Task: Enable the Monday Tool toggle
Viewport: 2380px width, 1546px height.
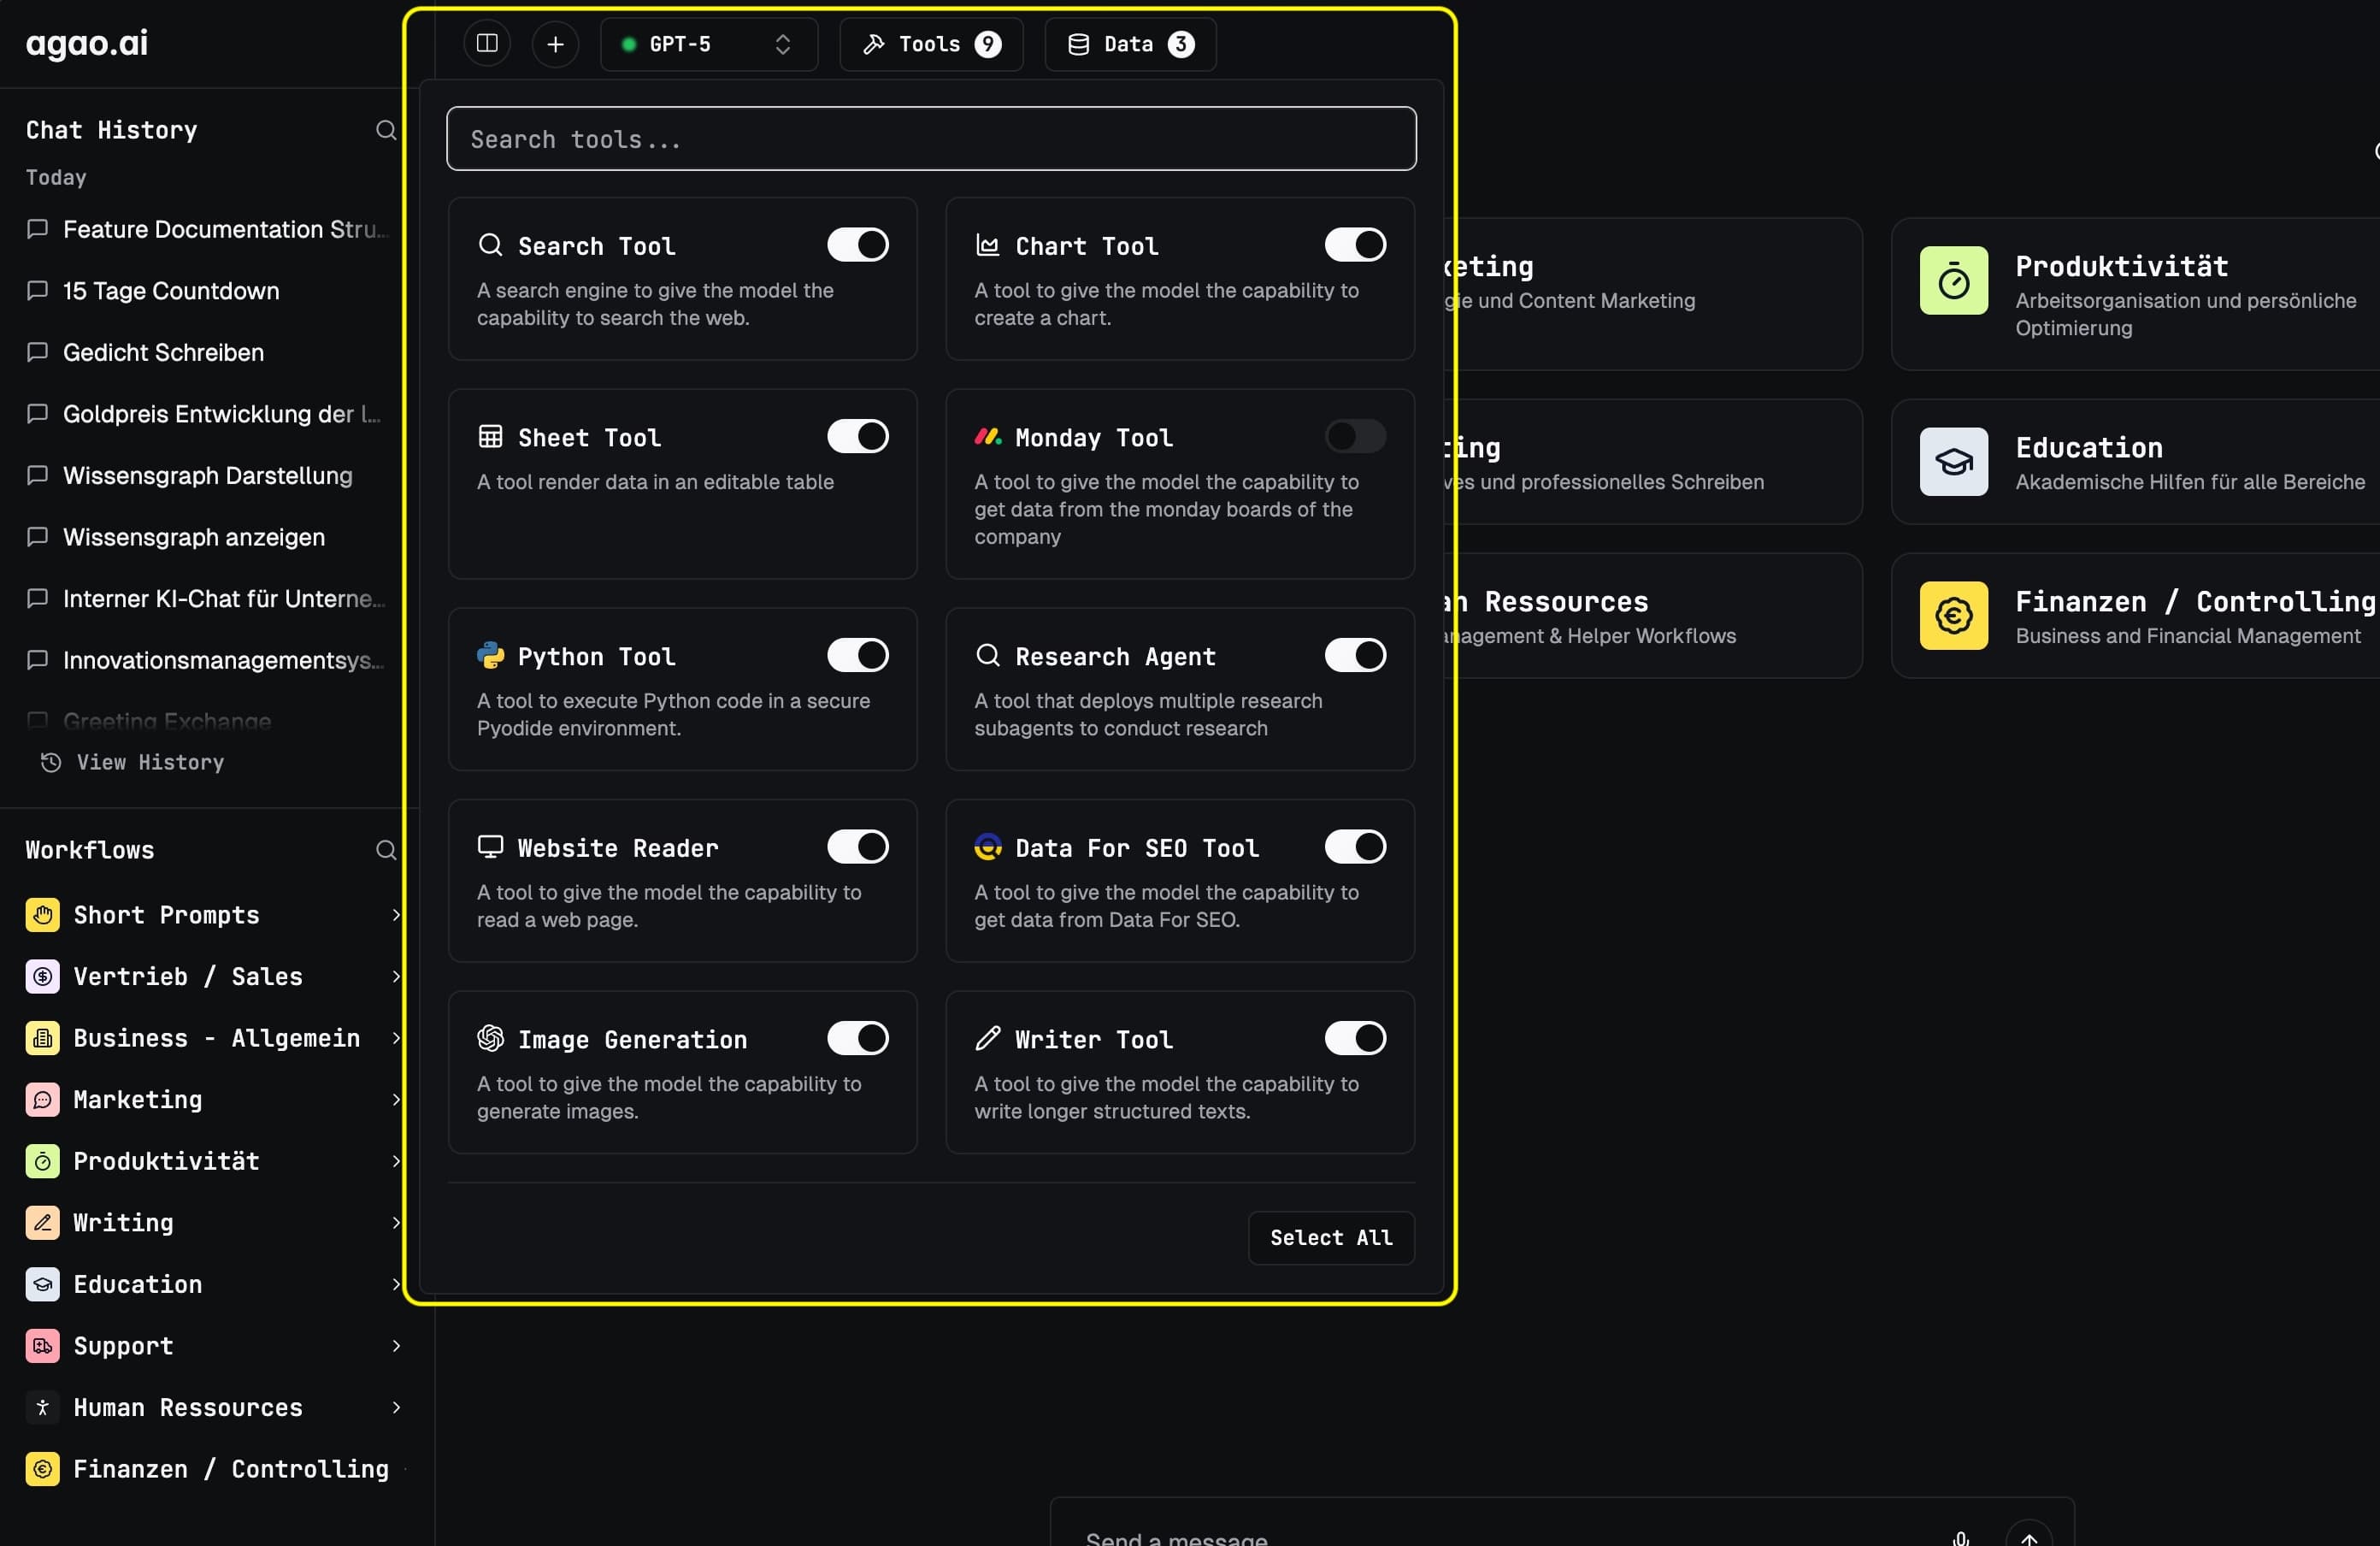Action: tap(1355, 436)
